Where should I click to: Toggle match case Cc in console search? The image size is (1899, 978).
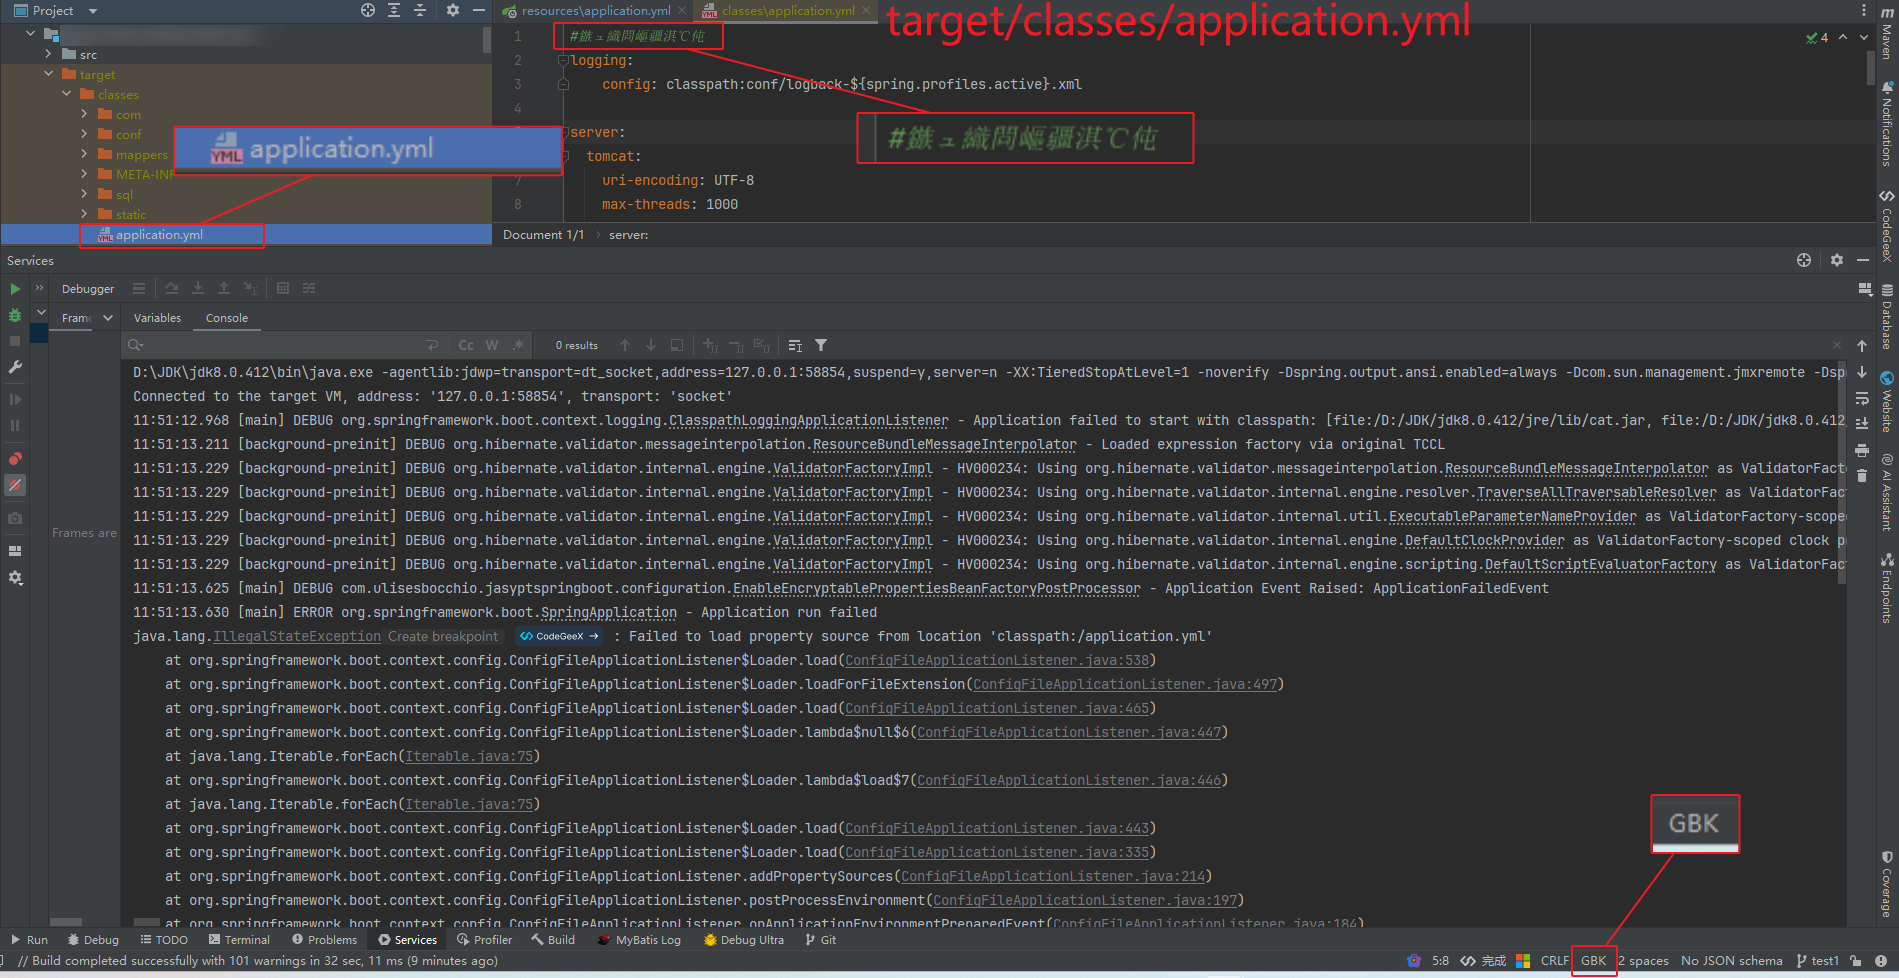click(x=466, y=345)
